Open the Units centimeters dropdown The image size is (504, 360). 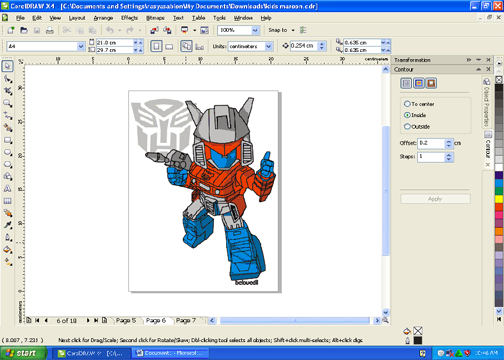(x=269, y=46)
